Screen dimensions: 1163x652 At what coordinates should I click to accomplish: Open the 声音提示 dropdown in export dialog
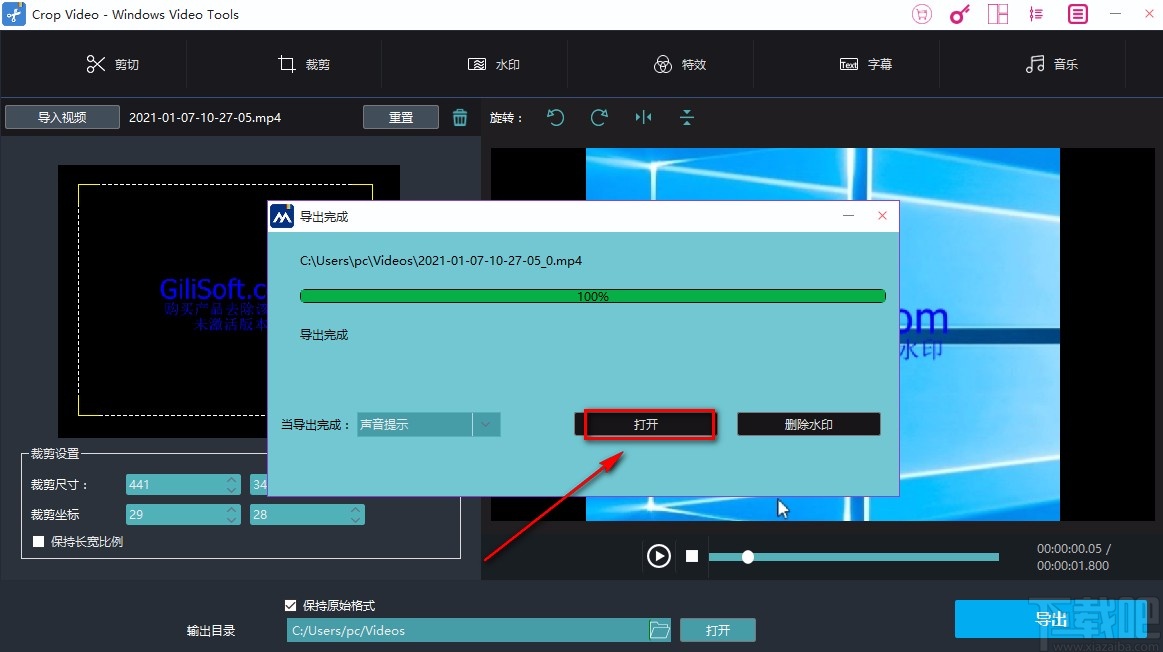click(486, 424)
